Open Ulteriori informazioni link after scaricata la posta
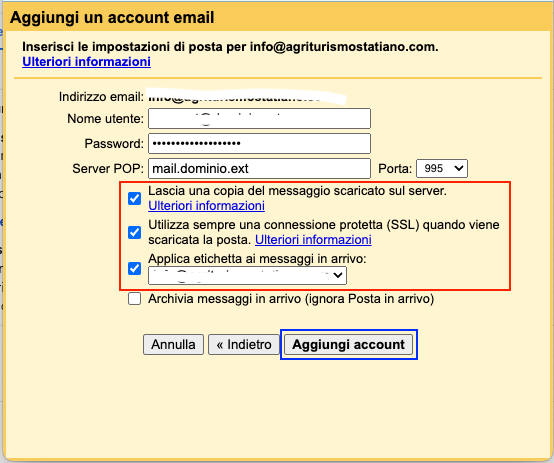This screenshot has height=463, width=554. tap(313, 240)
